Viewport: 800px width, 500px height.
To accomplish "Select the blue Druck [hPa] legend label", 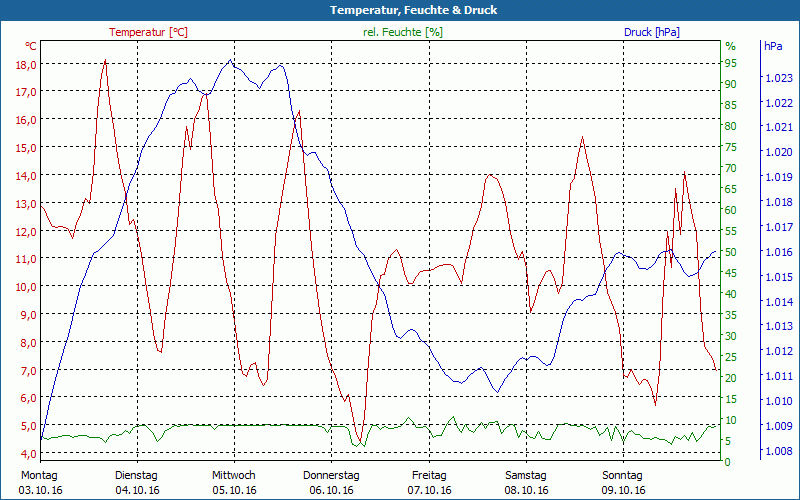I will [x=651, y=32].
